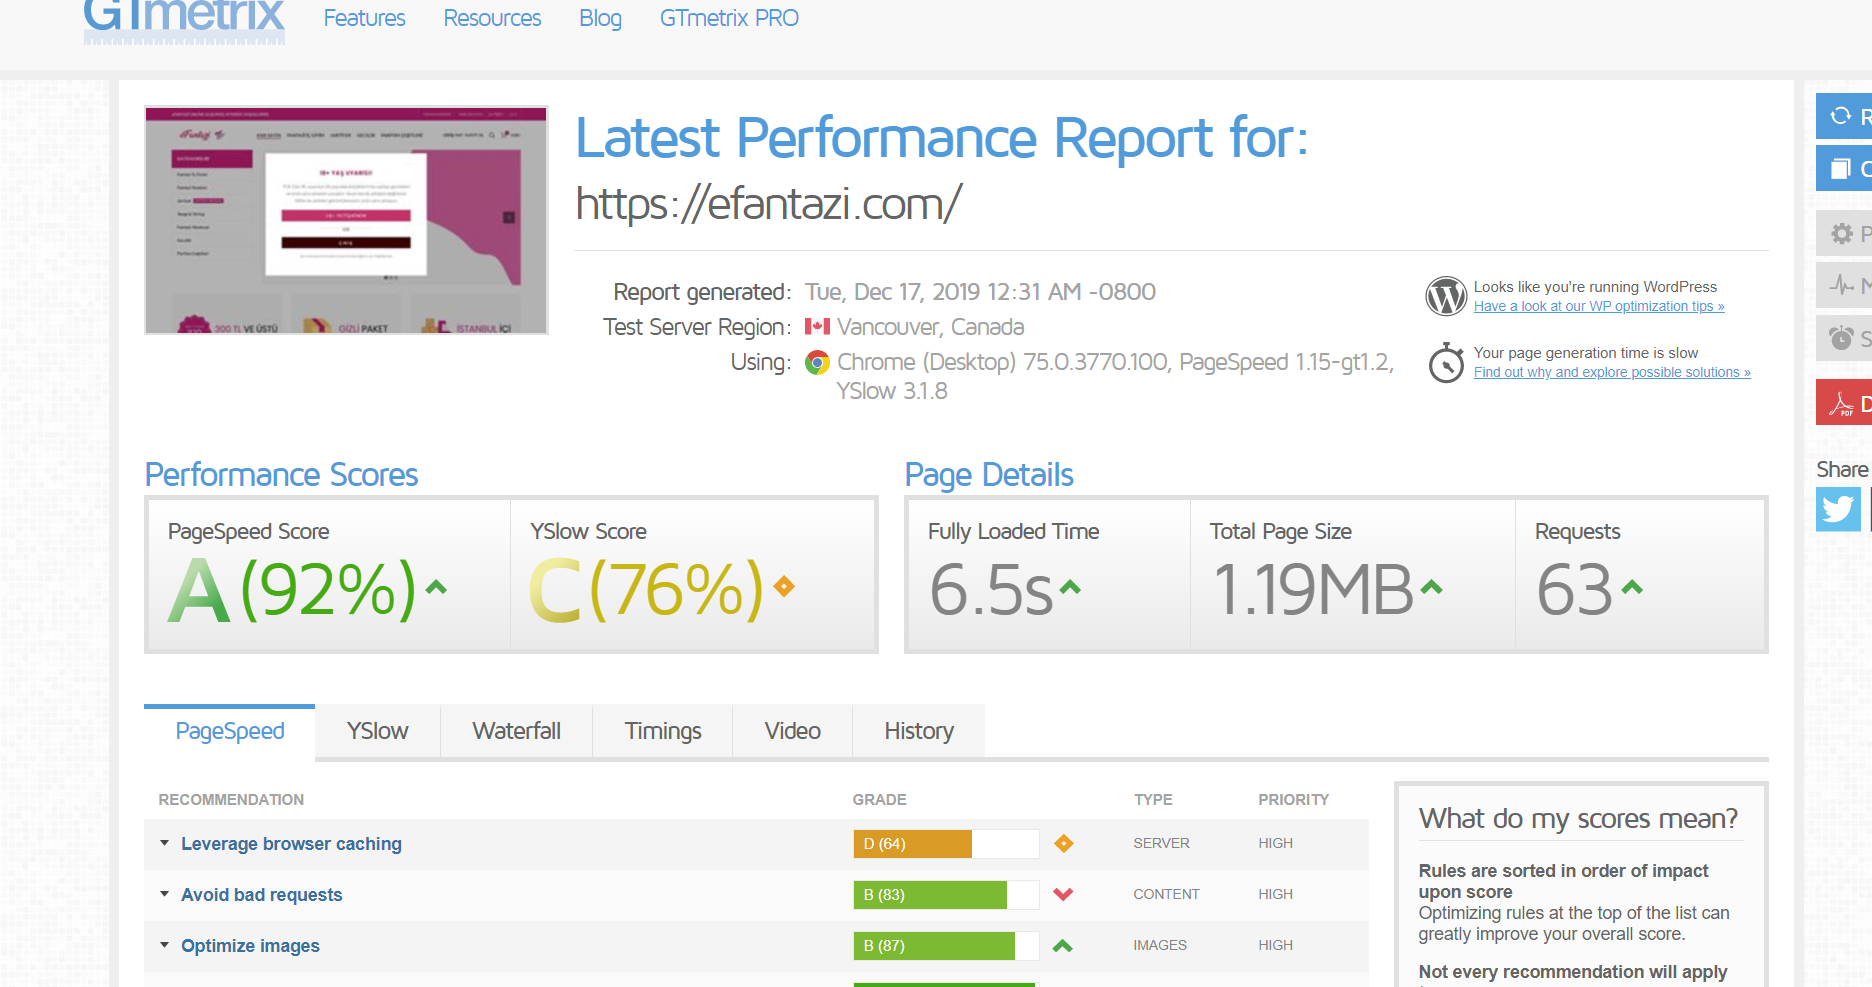Expand the Leverage browser caching recommendation

(x=165, y=843)
